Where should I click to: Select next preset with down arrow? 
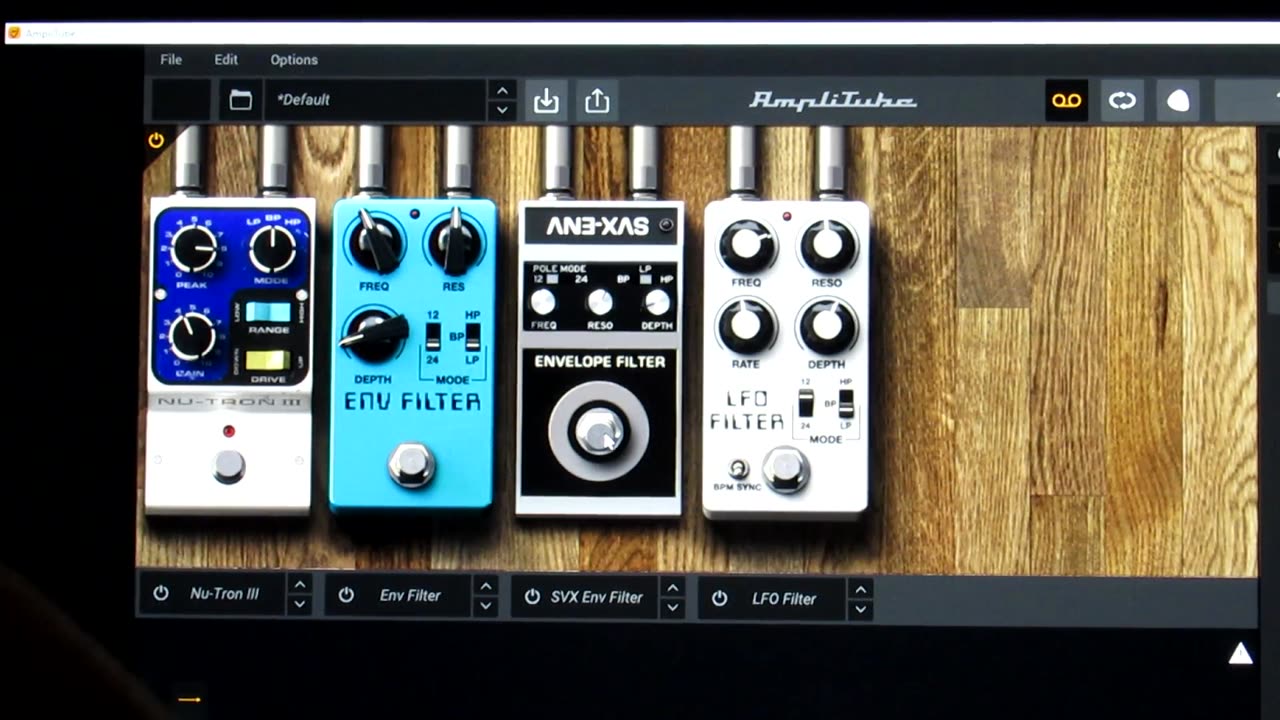click(502, 110)
